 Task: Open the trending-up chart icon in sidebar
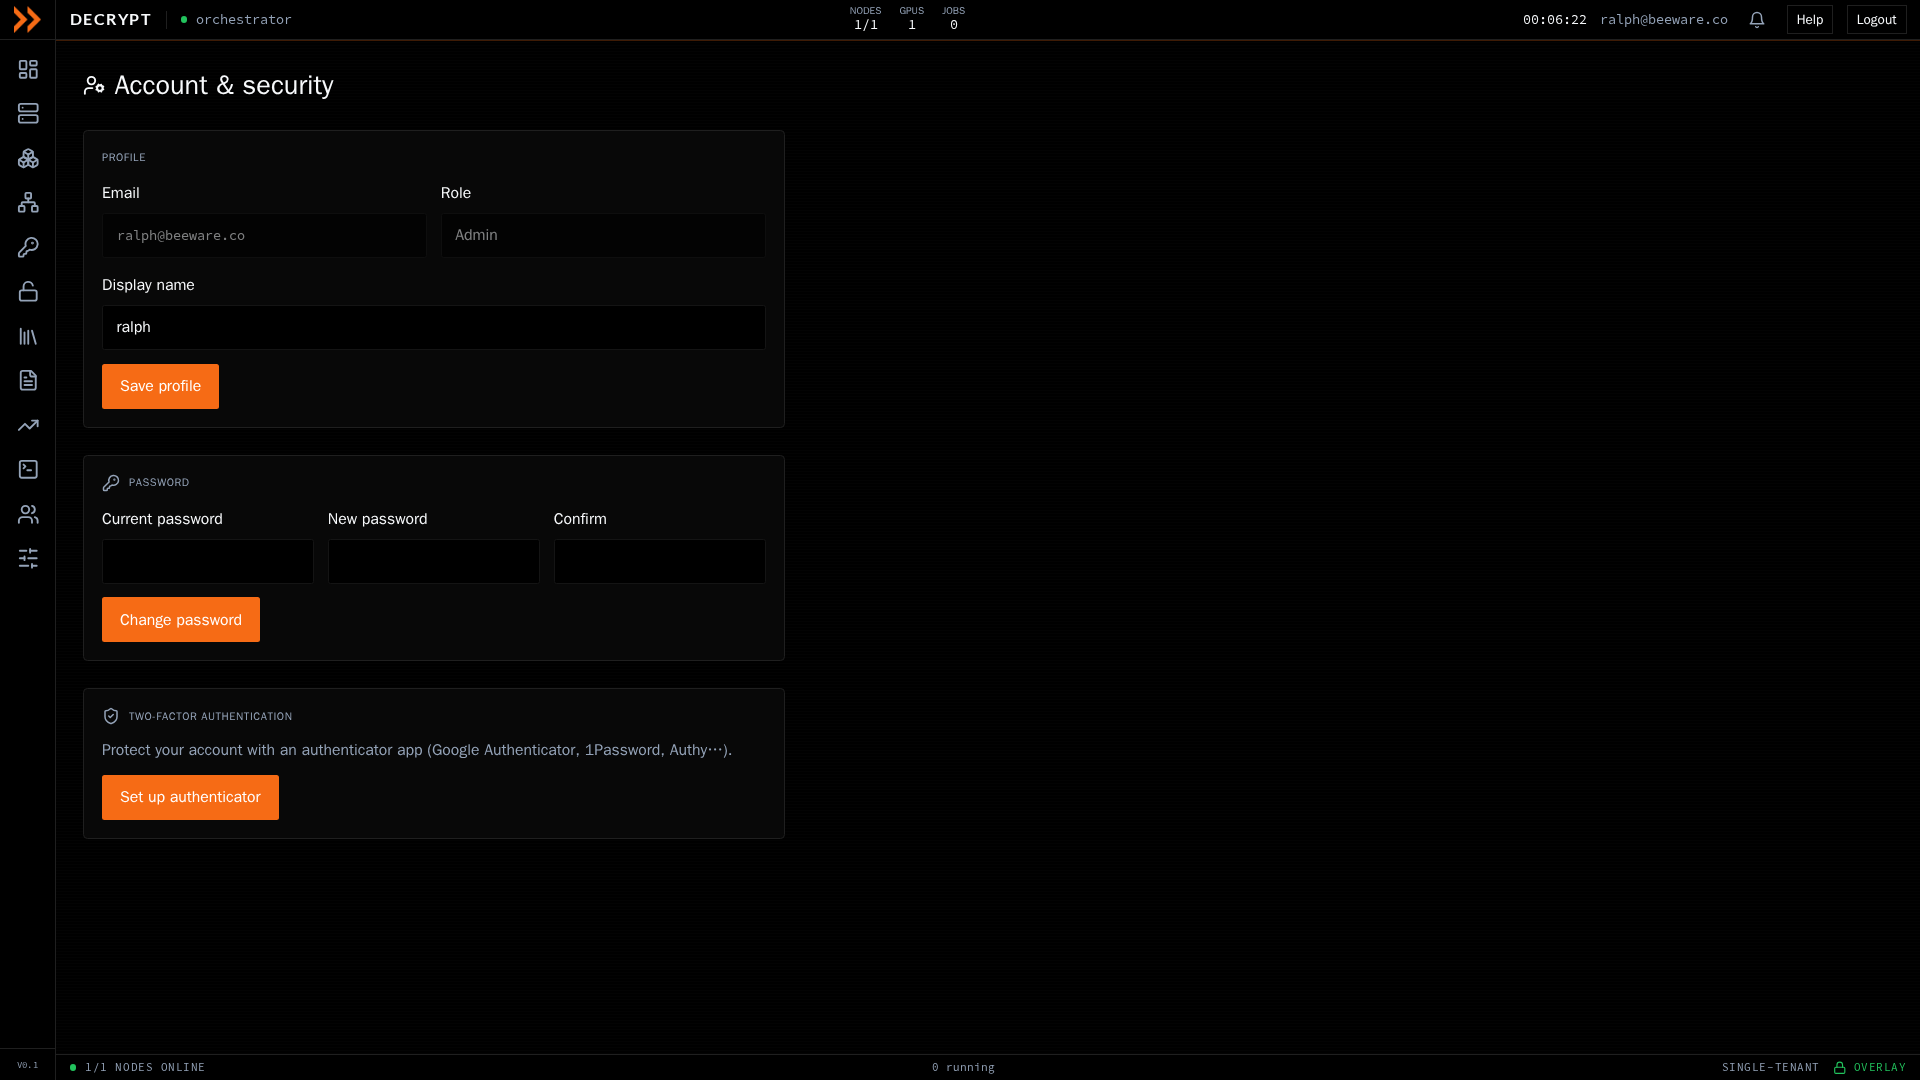coord(28,425)
